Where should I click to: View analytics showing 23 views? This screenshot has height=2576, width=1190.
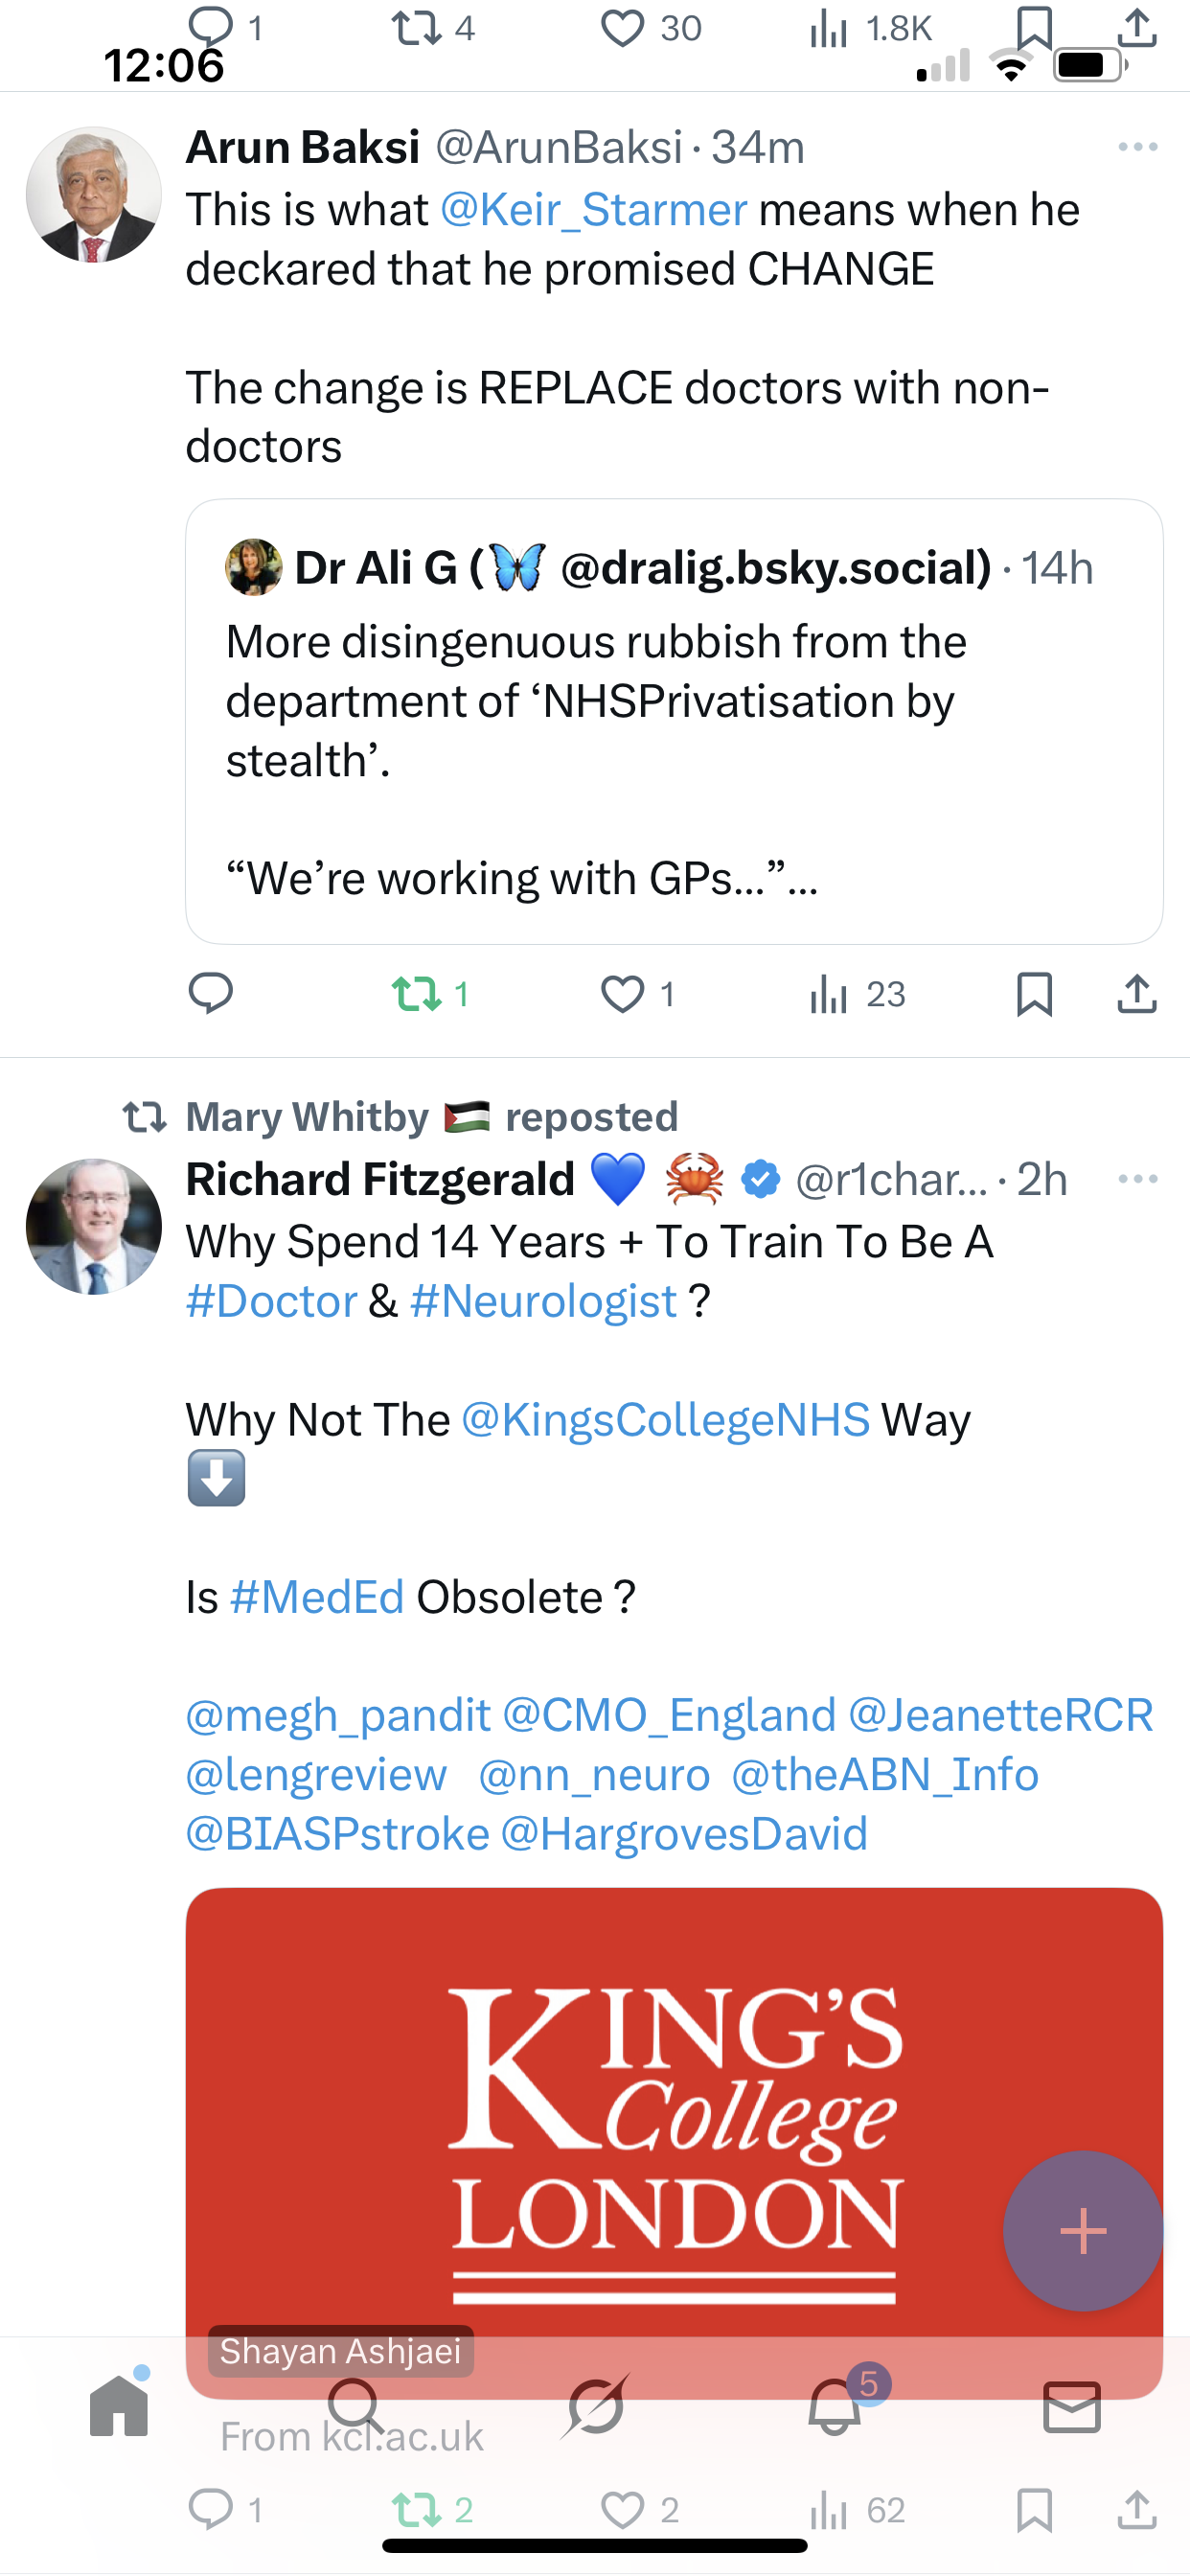pos(856,994)
